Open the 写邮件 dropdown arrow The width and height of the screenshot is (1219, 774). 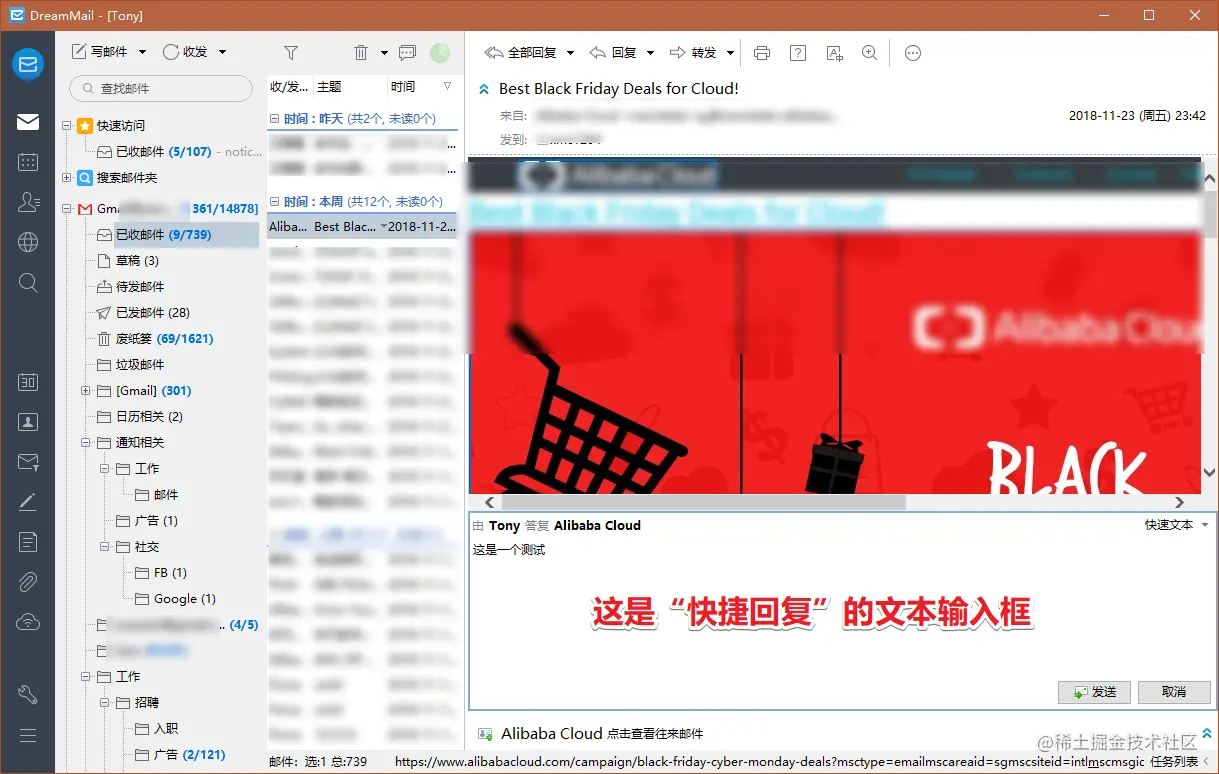coord(143,52)
